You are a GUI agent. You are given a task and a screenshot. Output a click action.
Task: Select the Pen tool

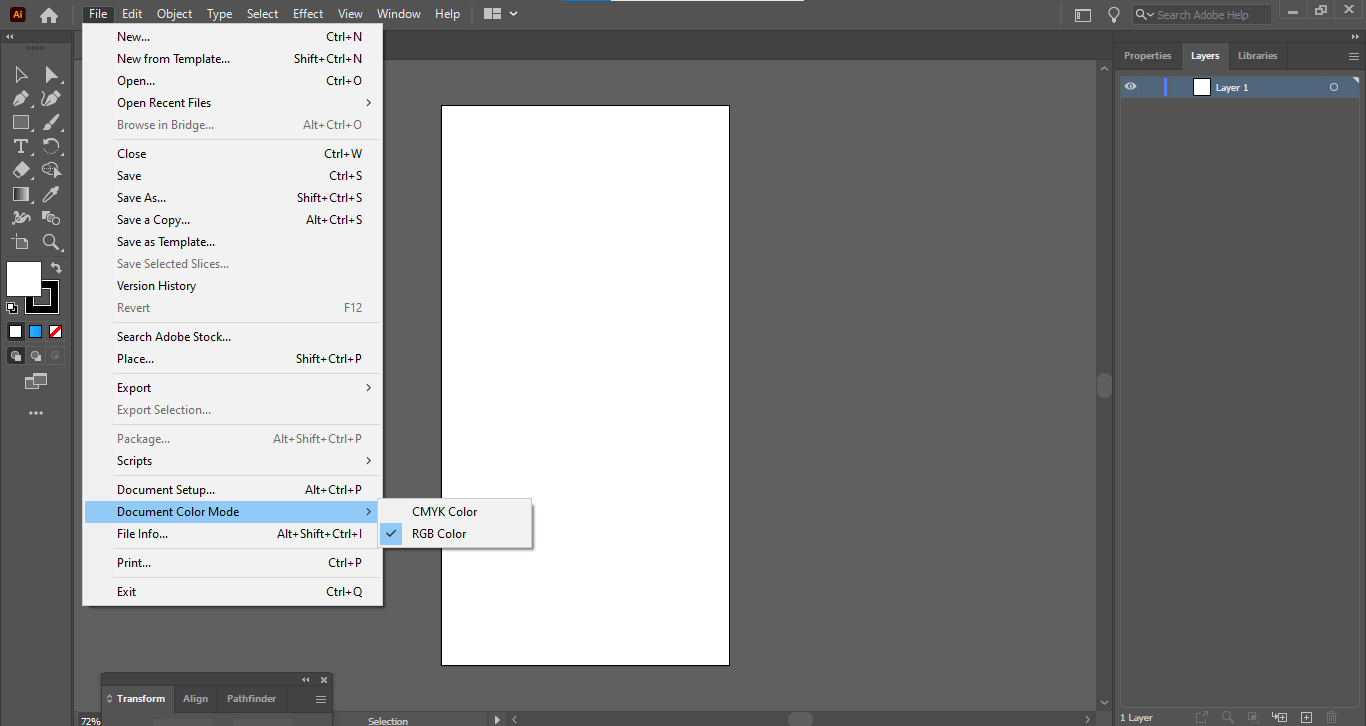20,98
